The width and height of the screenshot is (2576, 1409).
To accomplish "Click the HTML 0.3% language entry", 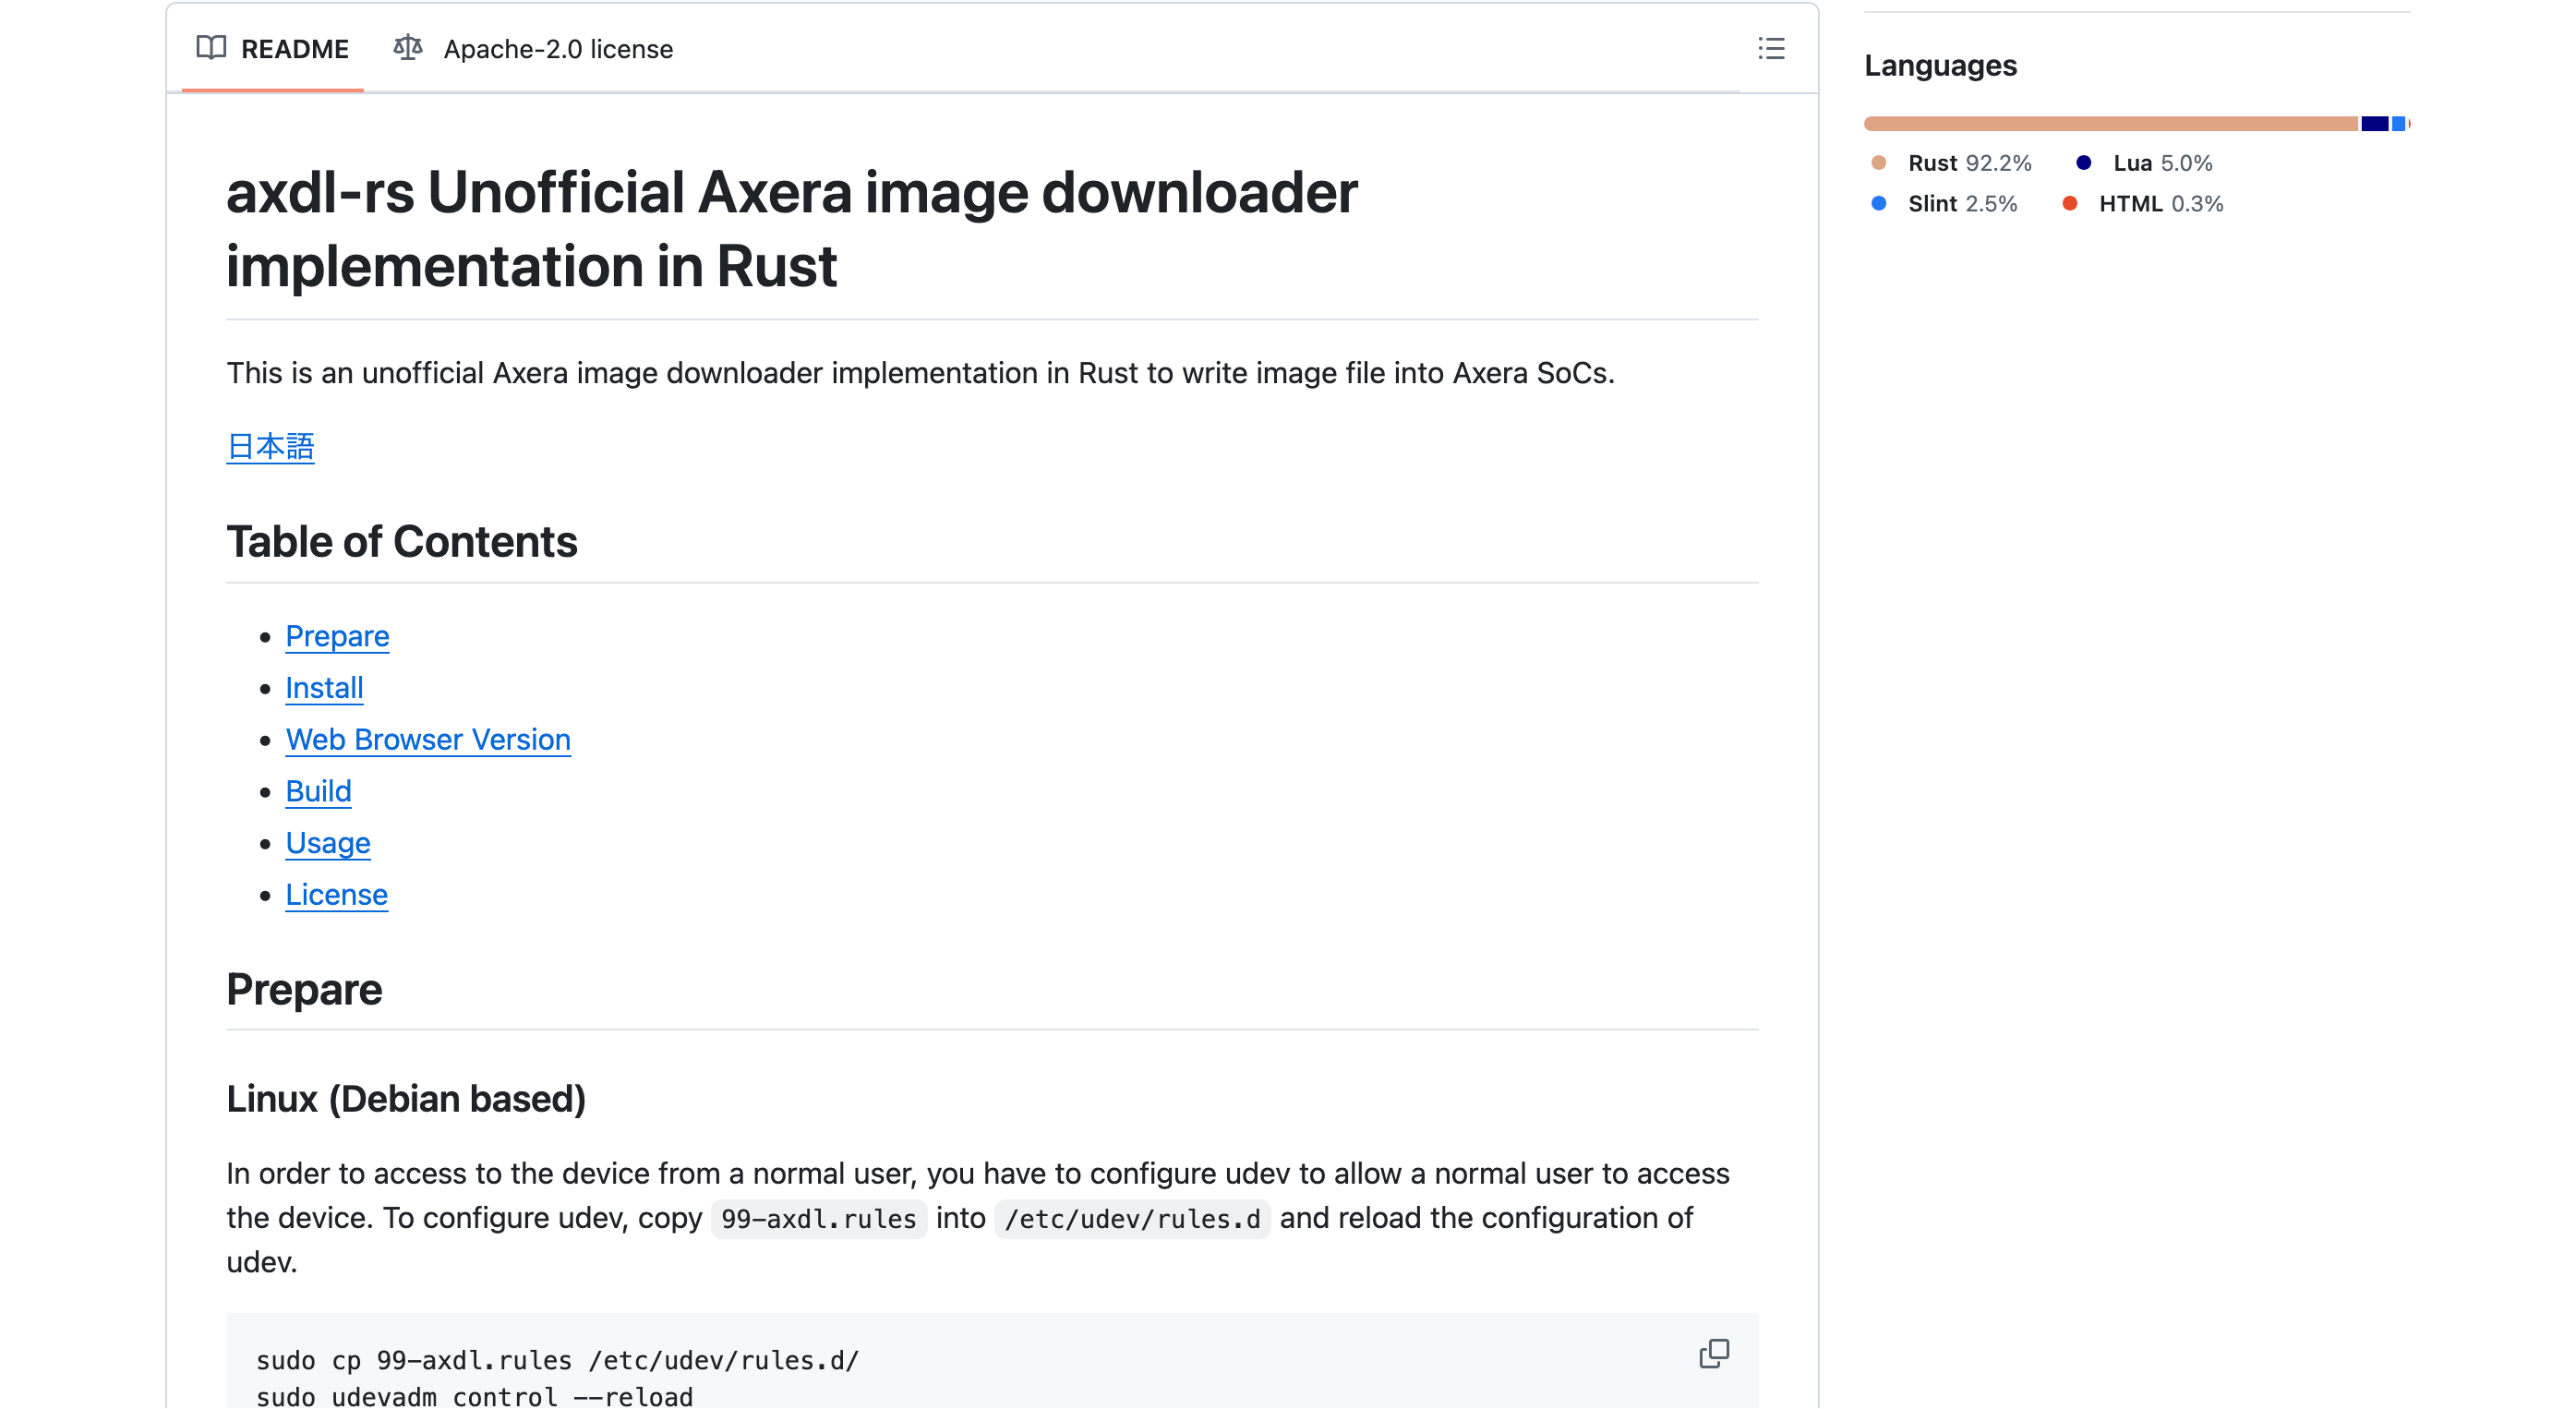I will click(x=2142, y=204).
